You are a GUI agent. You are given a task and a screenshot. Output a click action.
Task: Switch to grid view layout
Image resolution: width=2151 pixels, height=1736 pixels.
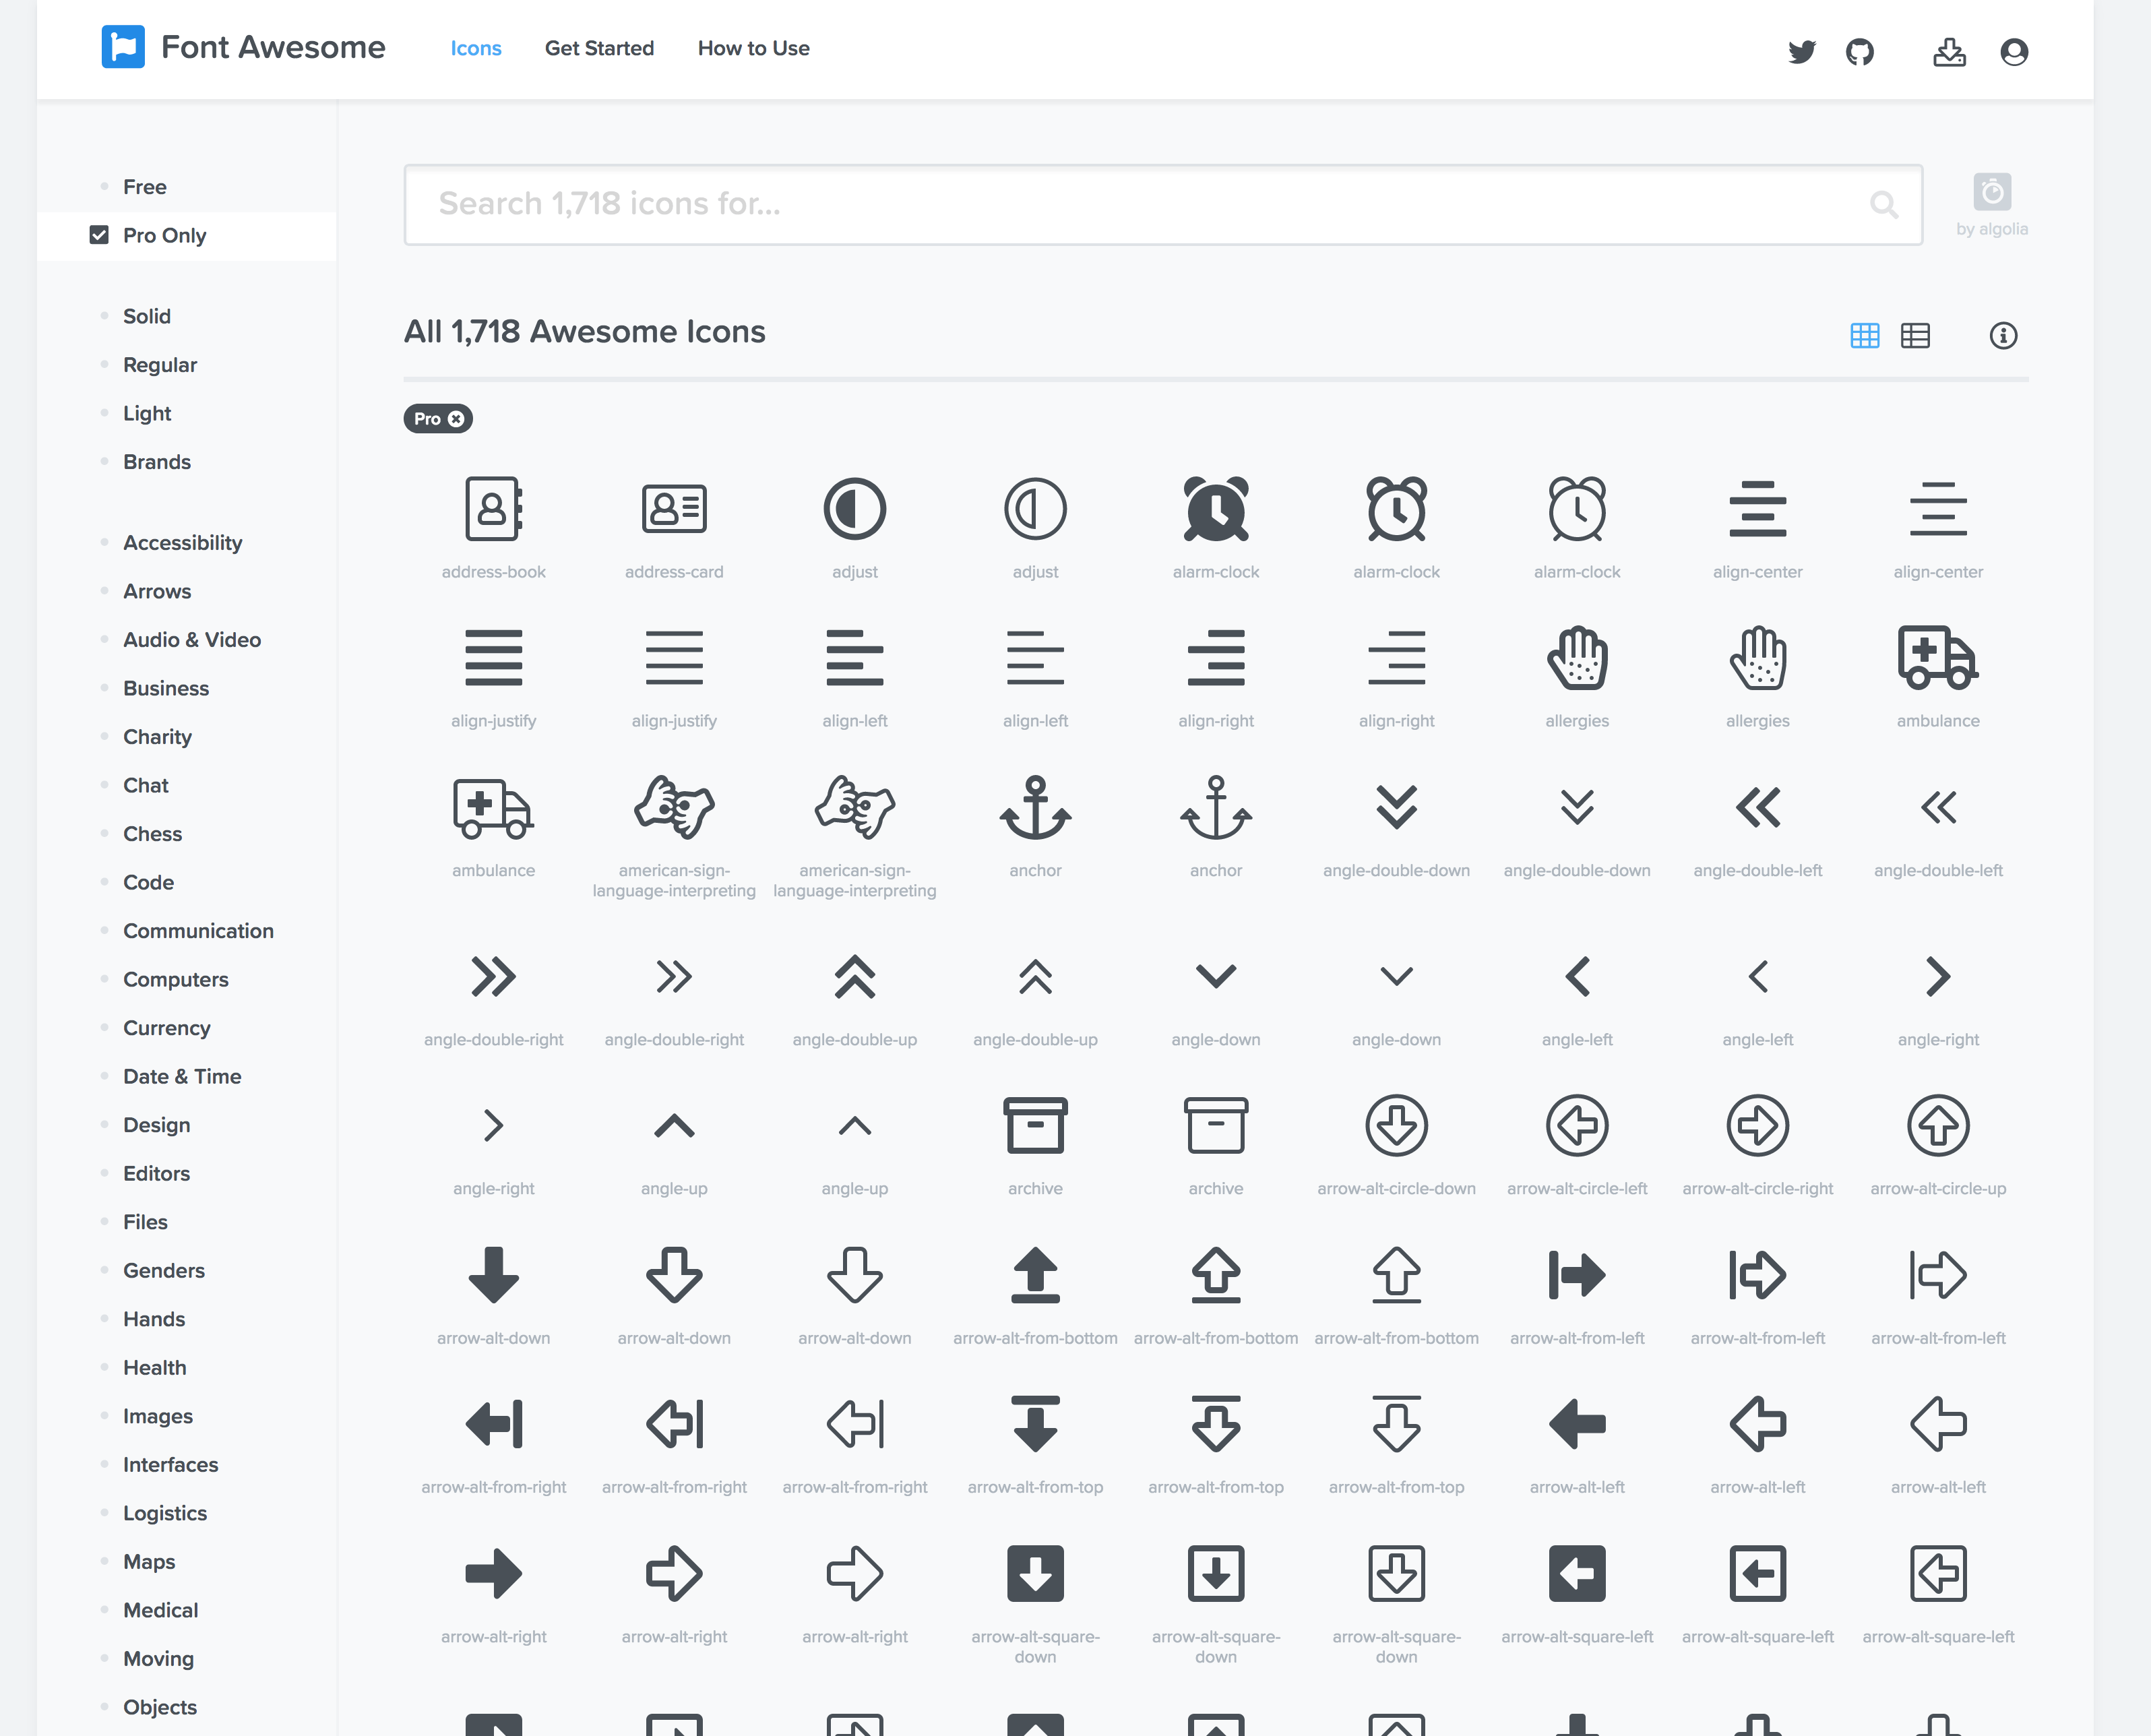click(x=1864, y=336)
